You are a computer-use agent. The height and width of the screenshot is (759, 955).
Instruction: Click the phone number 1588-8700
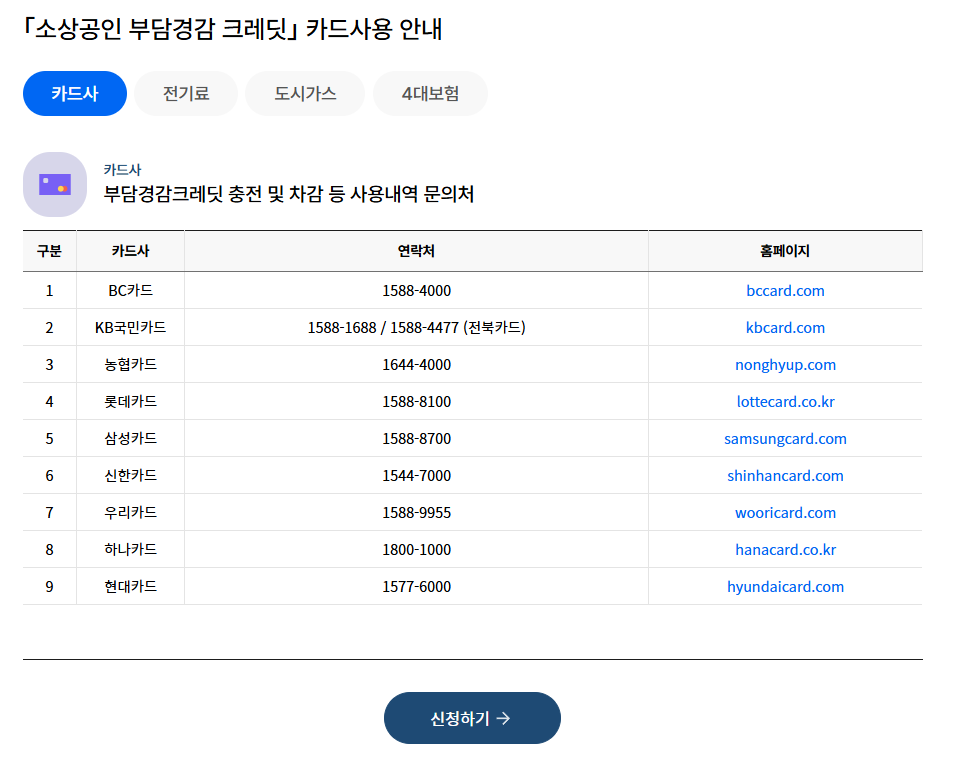417,439
